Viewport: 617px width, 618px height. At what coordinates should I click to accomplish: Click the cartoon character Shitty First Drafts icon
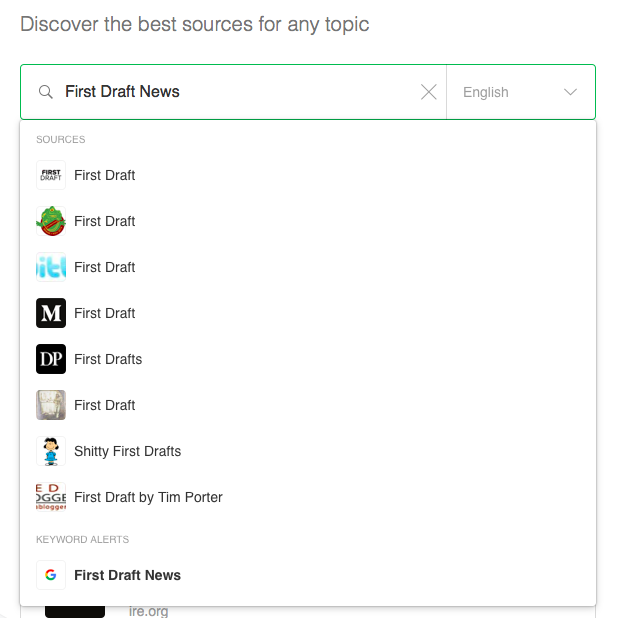tap(51, 451)
